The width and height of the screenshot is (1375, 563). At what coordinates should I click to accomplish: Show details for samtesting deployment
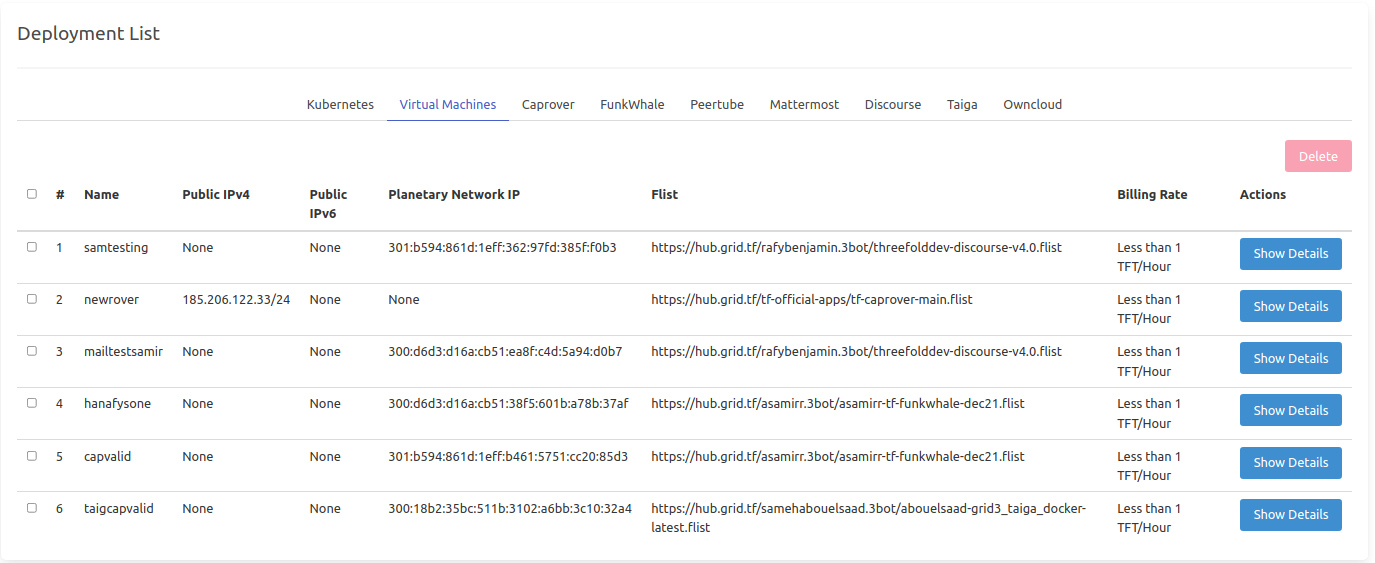(1290, 254)
